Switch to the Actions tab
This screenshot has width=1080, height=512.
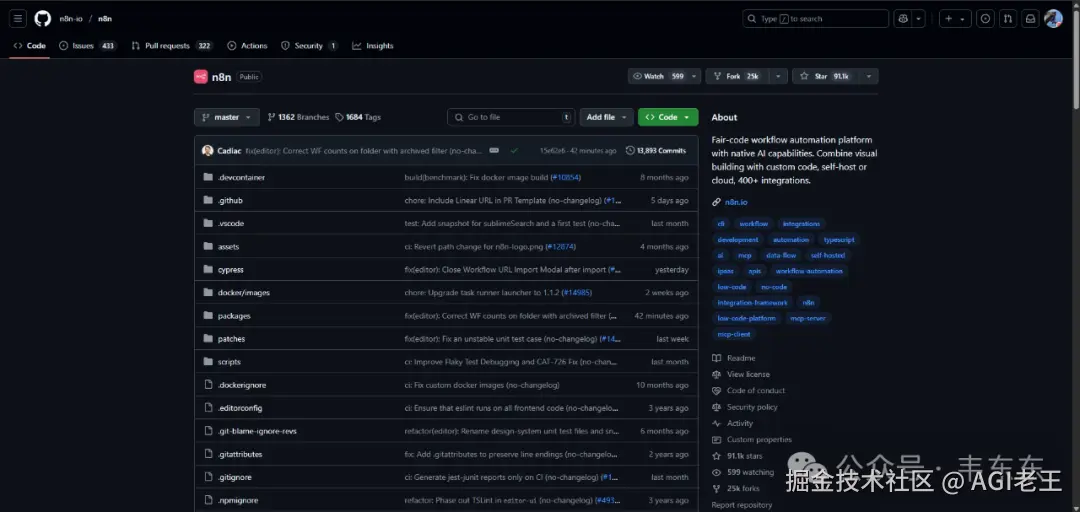click(x=247, y=45)
